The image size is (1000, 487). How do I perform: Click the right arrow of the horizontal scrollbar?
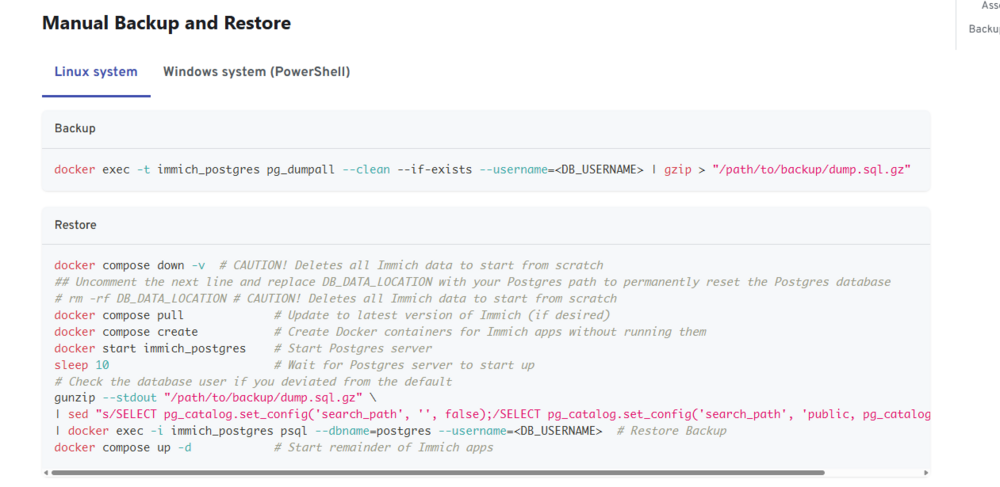(927, 472)
